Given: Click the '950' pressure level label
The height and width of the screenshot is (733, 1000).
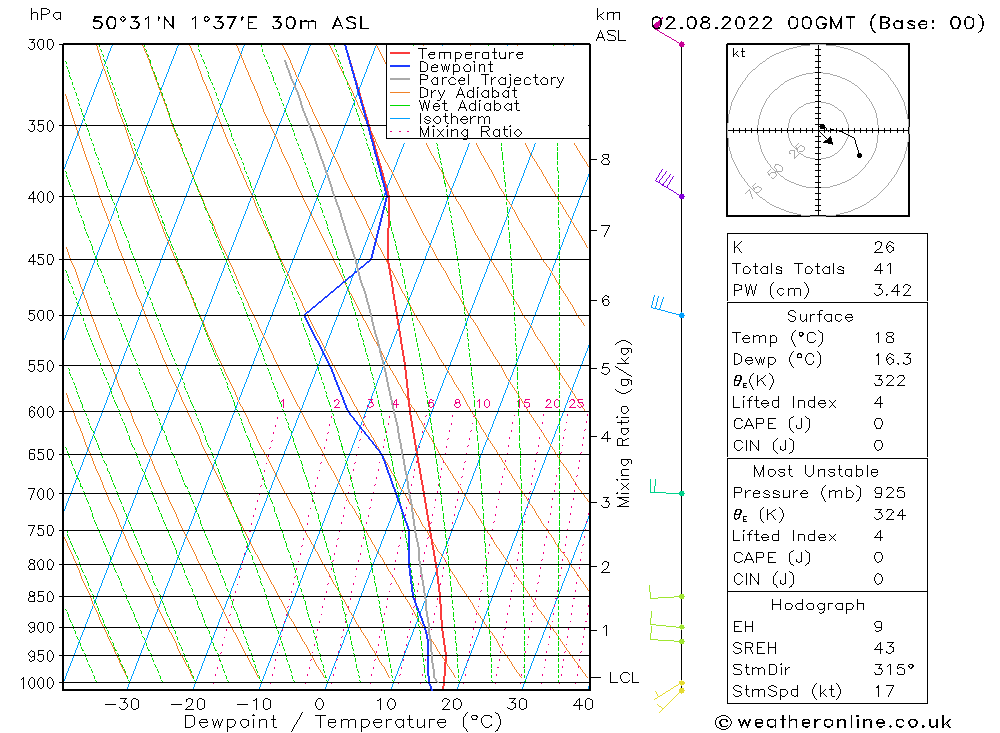Looking at the screenshot, I should tap(41, 656).
